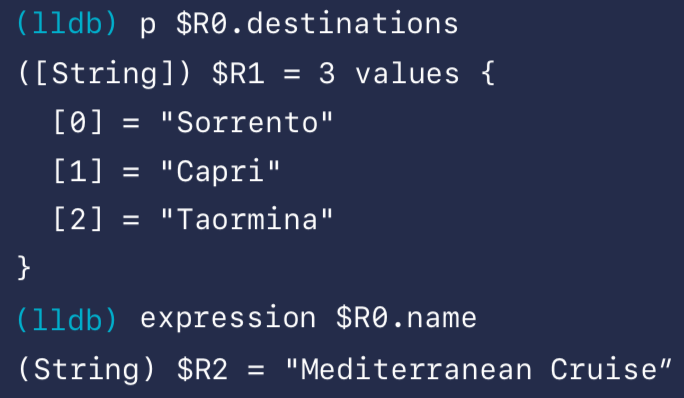684x398 pixels.
Task: Click the 'expression' command word
Action: (228, 320)
